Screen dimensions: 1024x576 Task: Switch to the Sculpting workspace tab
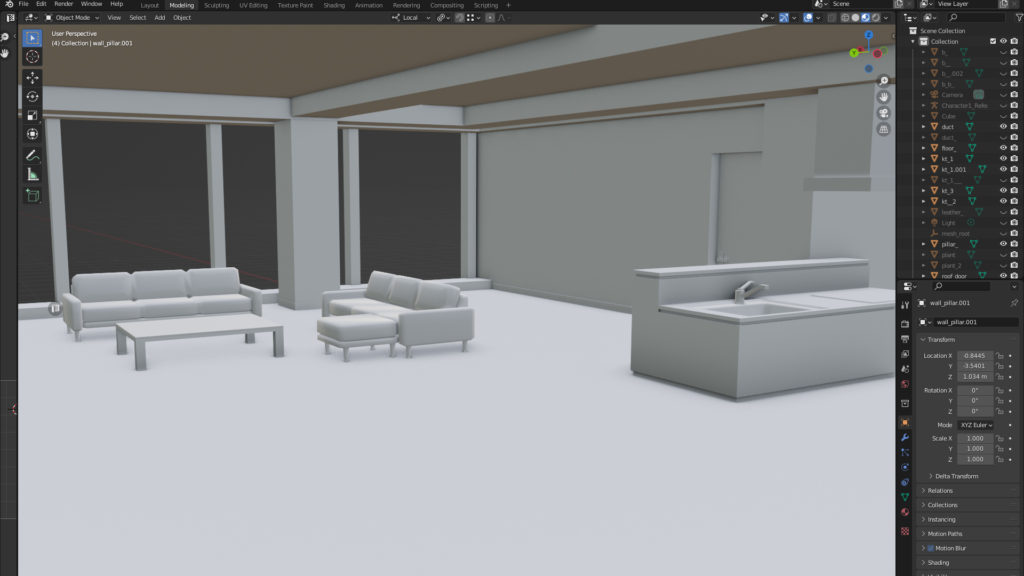[216, 5]
